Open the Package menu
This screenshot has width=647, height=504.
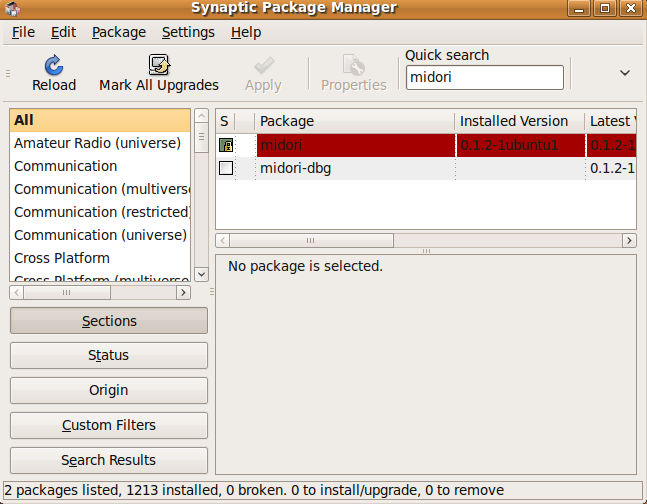coord(118,32)
